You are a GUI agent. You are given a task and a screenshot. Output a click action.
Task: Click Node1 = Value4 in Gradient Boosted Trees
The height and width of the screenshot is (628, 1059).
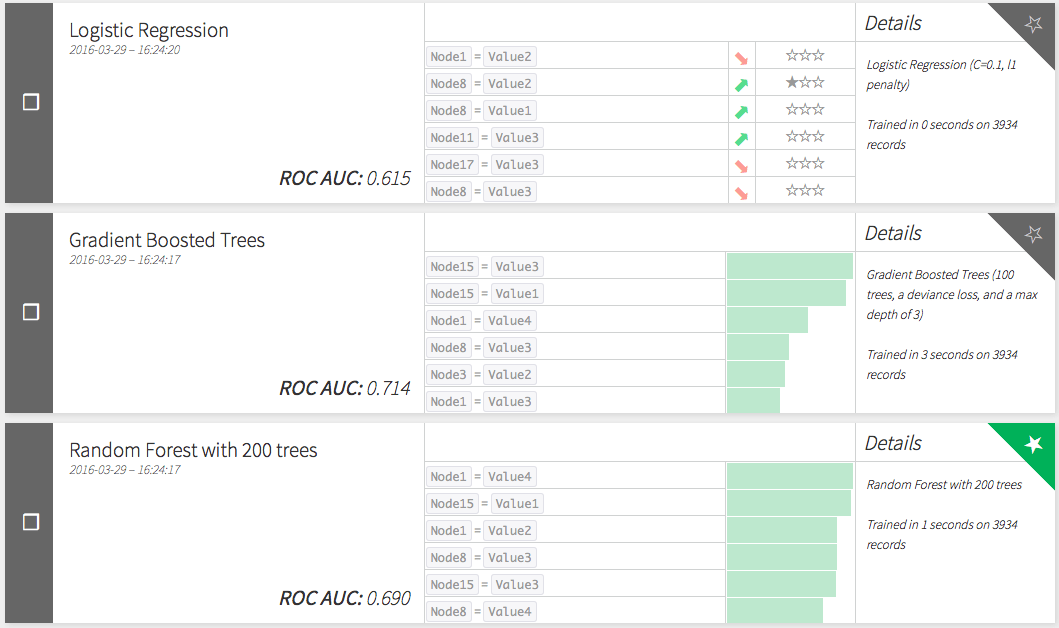[x=481, y=321]
